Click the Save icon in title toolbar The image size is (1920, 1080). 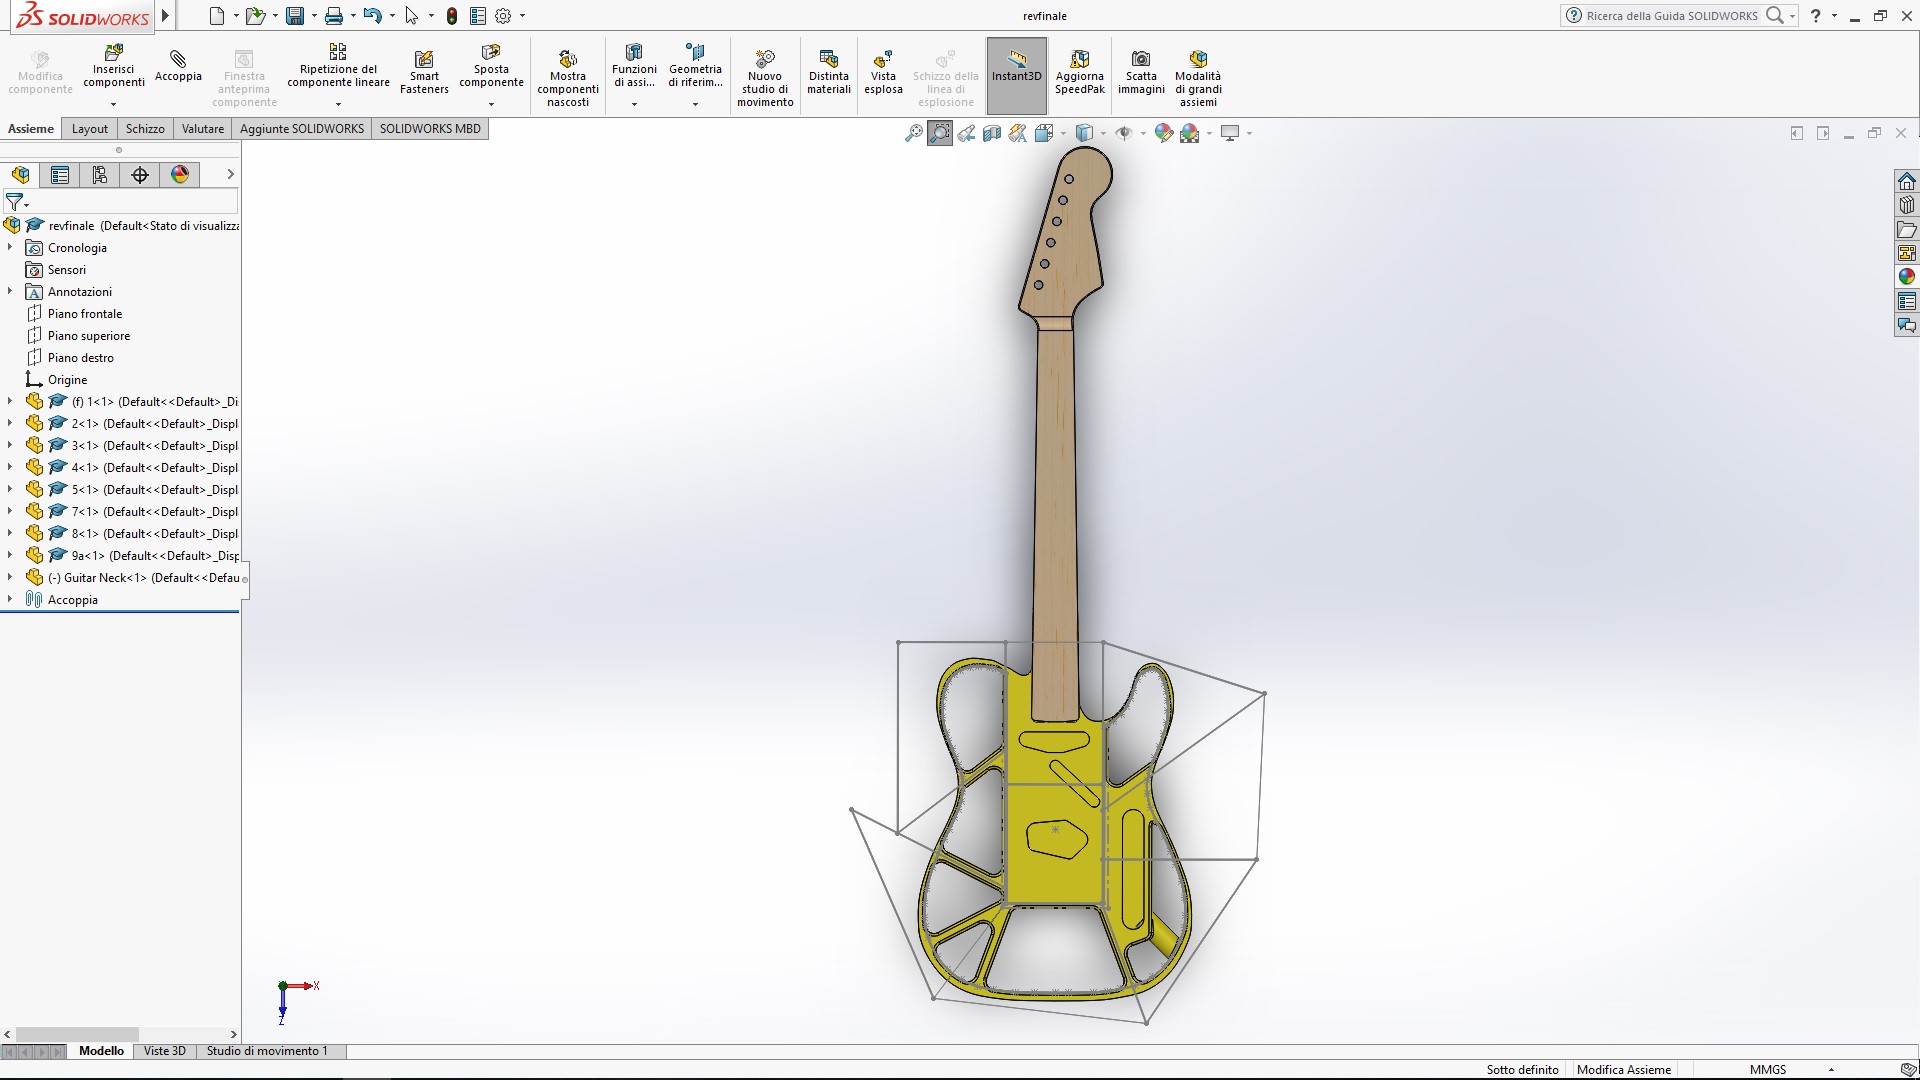coord(295,16)
